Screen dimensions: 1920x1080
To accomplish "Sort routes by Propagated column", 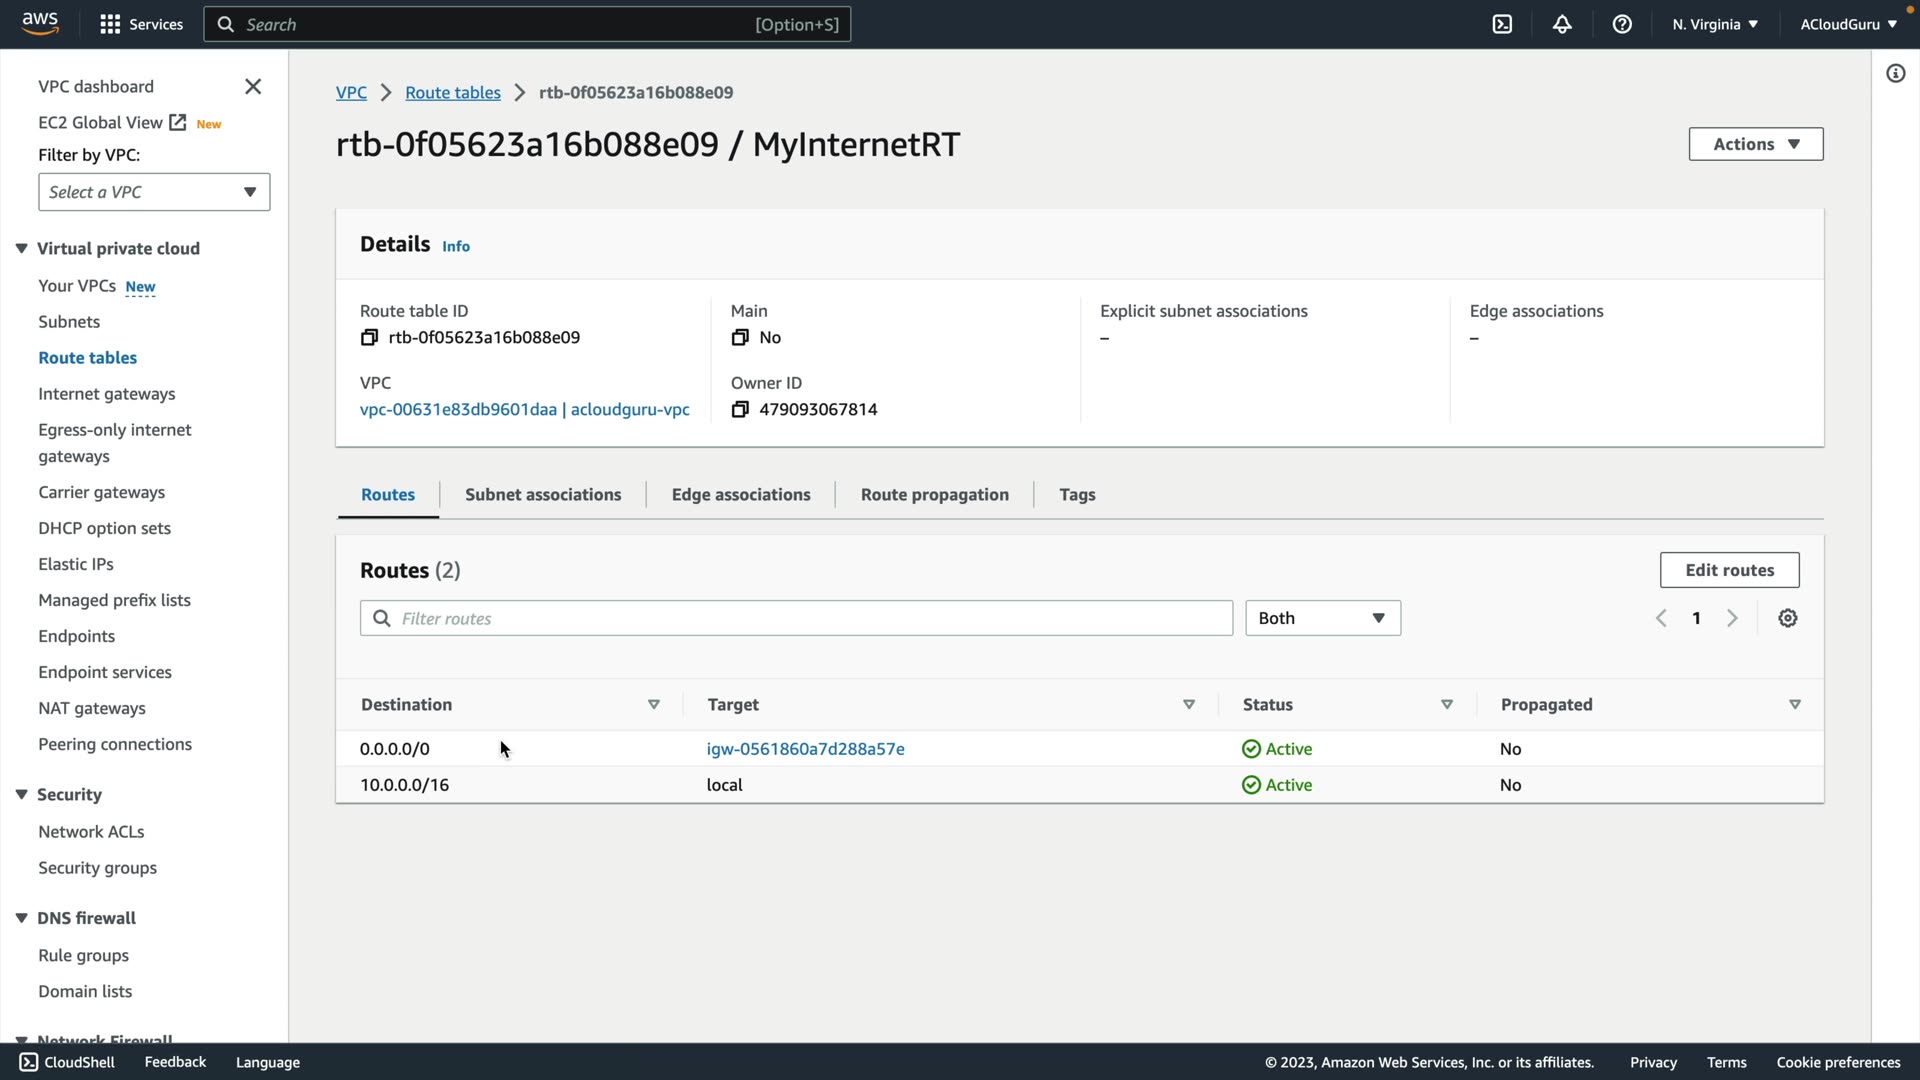I will 1794,705.
